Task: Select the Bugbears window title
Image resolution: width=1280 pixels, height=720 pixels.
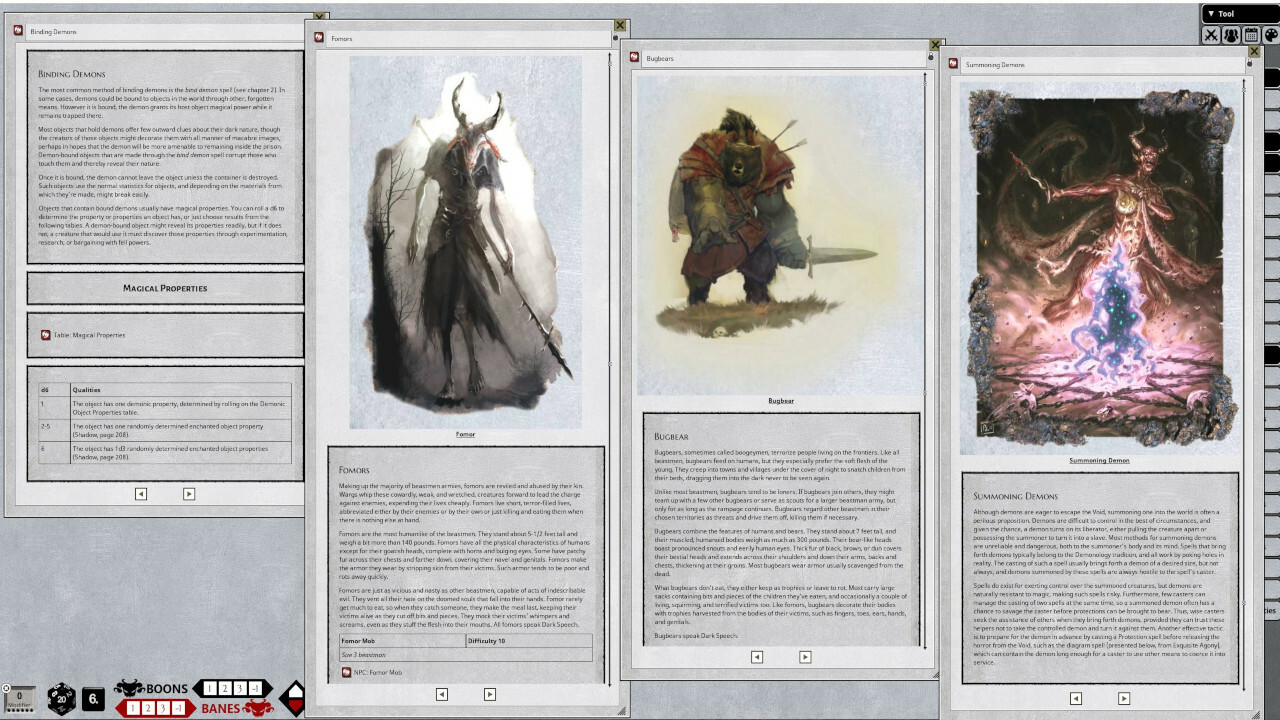Action: [660, 57]
